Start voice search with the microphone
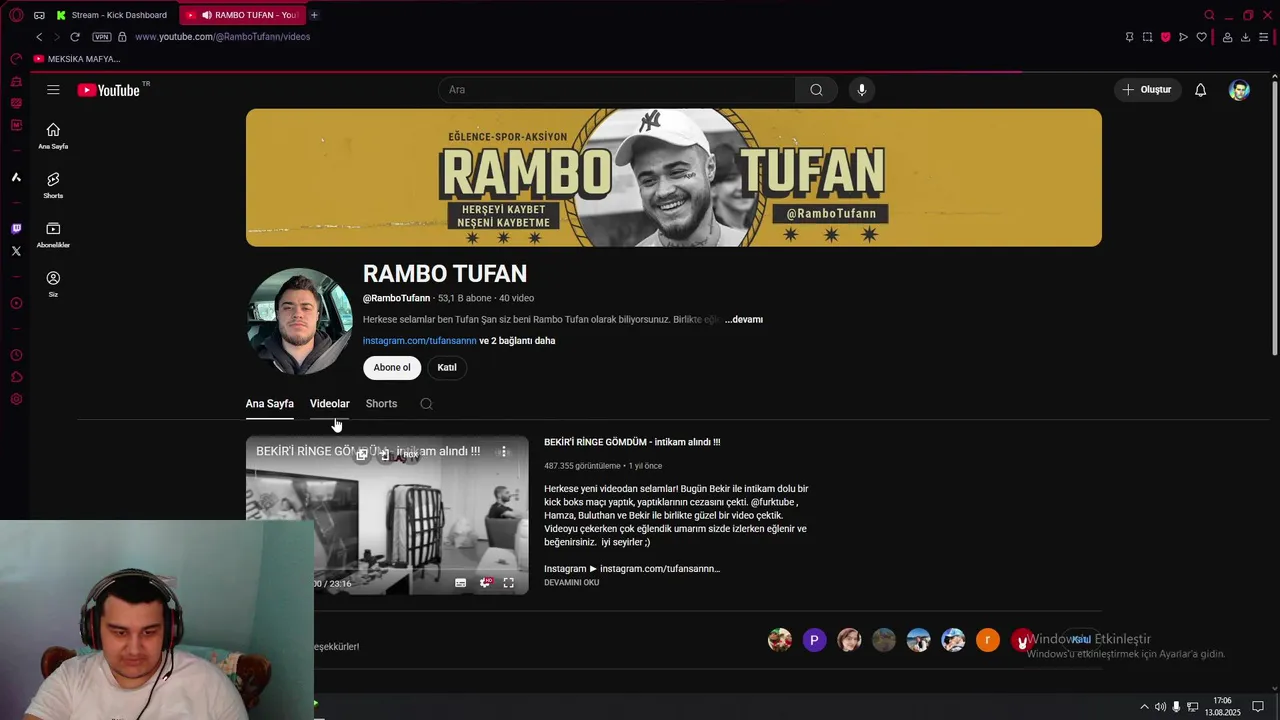The width and height of the screenshot is (1280, 720). (861, 90)
